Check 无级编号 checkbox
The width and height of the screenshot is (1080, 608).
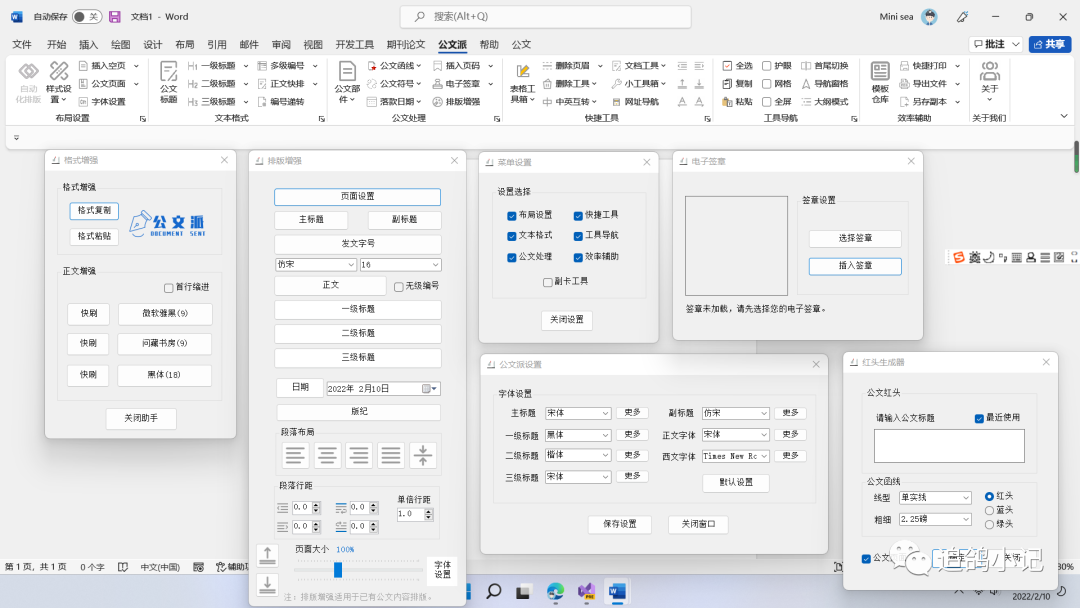[398, 286]
